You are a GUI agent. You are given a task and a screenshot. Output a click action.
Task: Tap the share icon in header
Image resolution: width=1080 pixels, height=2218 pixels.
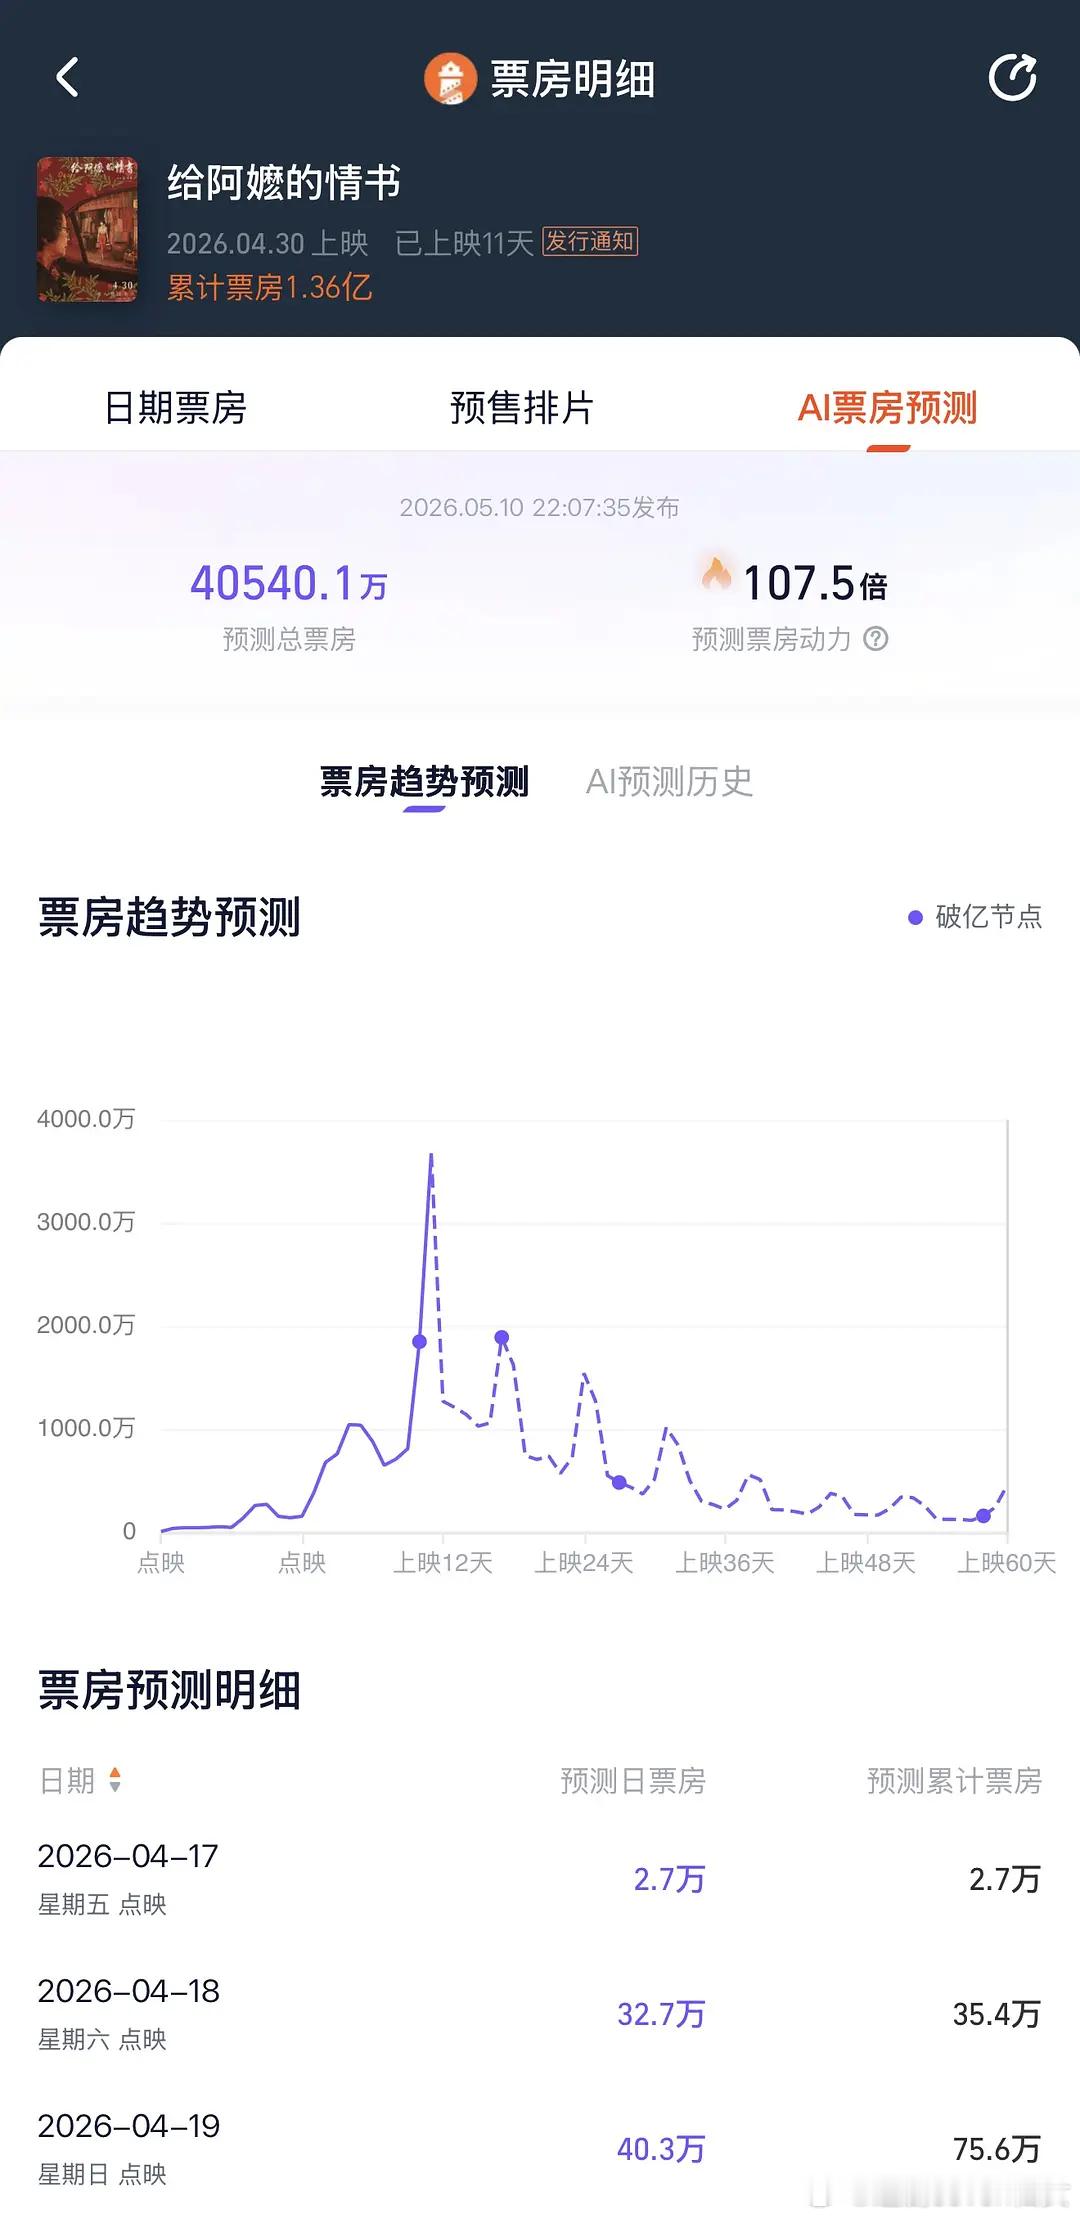click(1012, 78)
